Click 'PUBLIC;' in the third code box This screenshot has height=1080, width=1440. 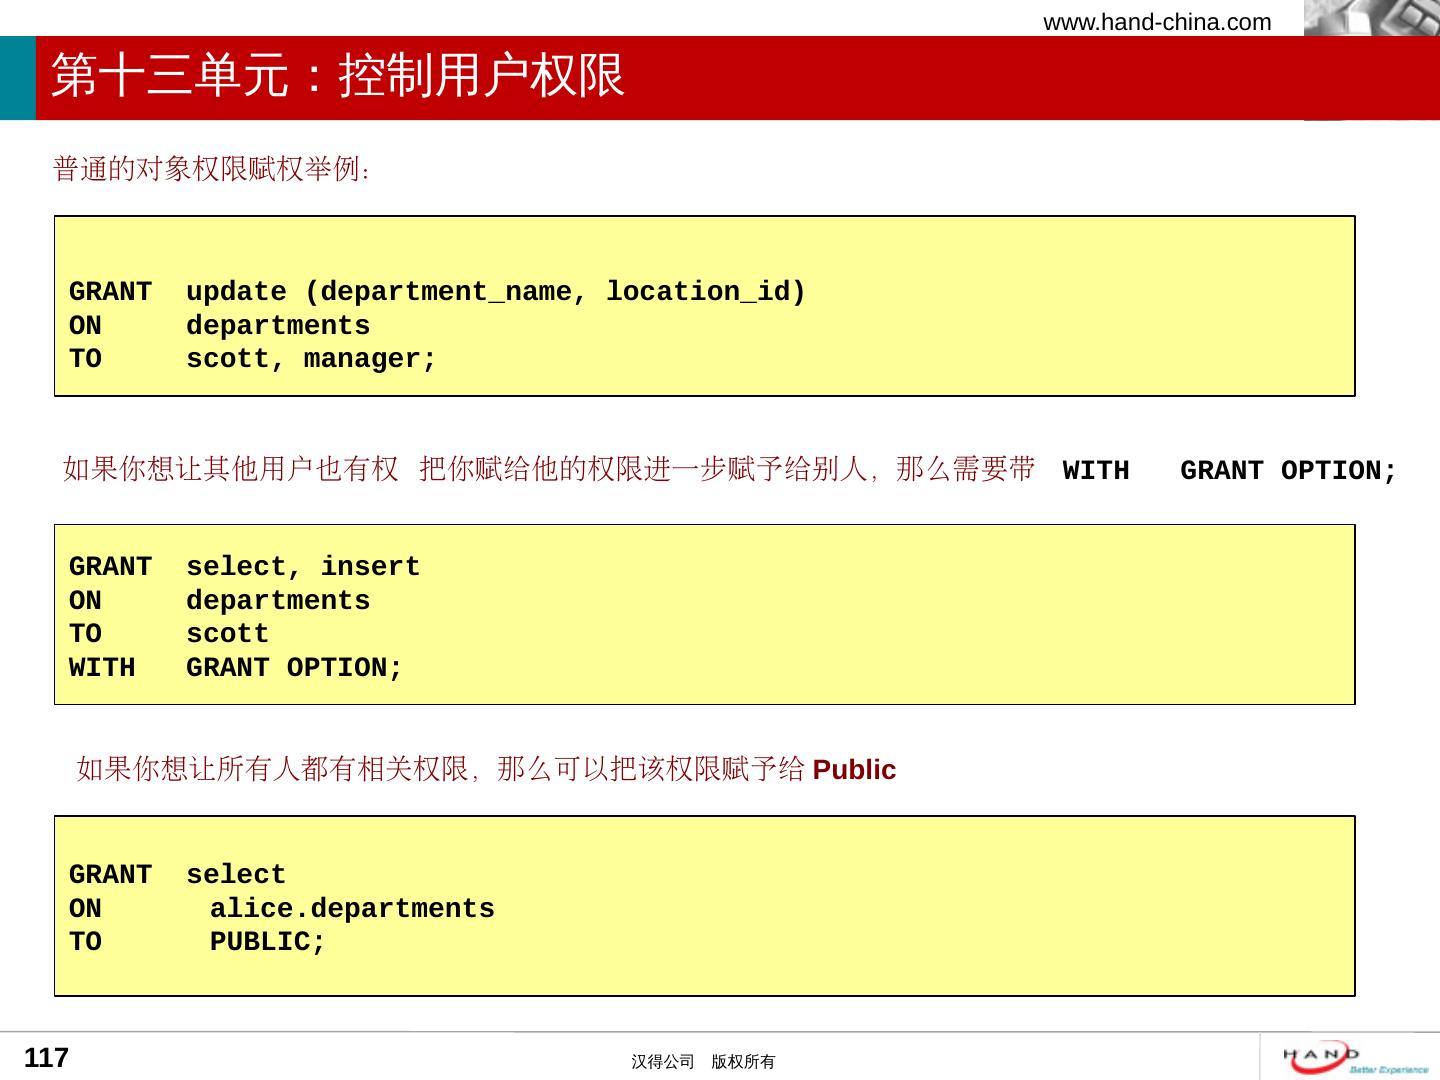[267, 942]
